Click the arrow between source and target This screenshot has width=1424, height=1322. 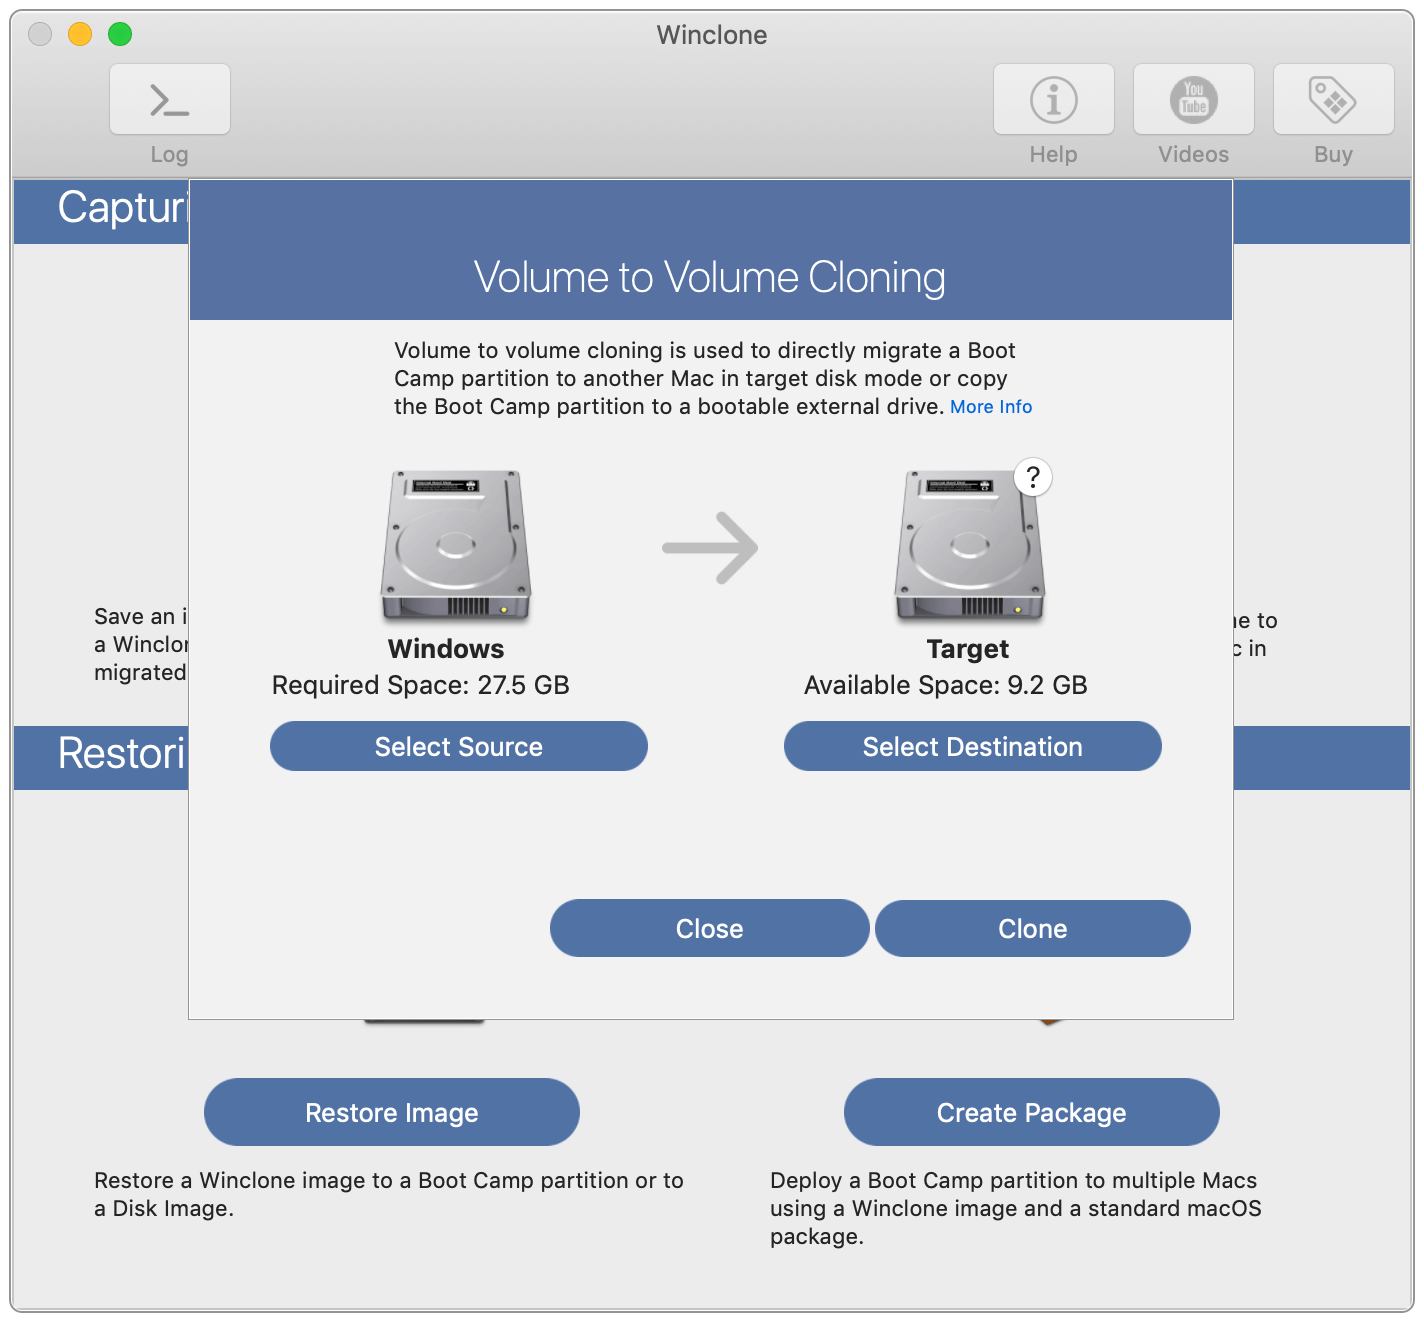[710, 548]
